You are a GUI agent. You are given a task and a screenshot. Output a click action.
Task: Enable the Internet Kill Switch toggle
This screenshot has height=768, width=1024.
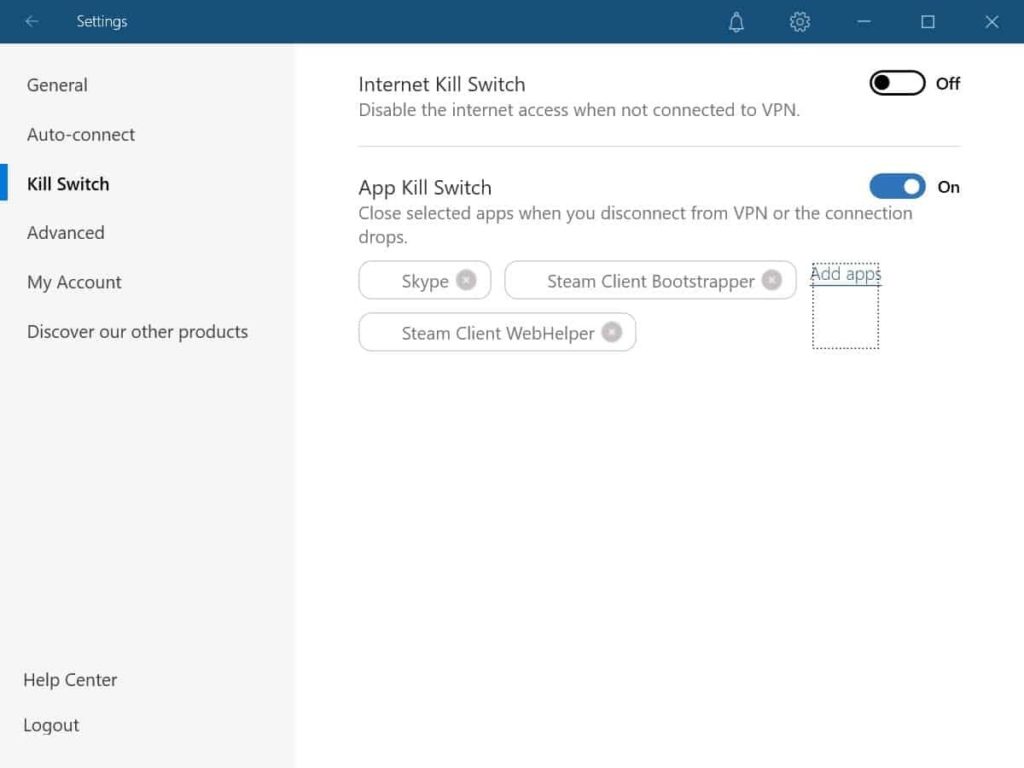tap(896, 84)
